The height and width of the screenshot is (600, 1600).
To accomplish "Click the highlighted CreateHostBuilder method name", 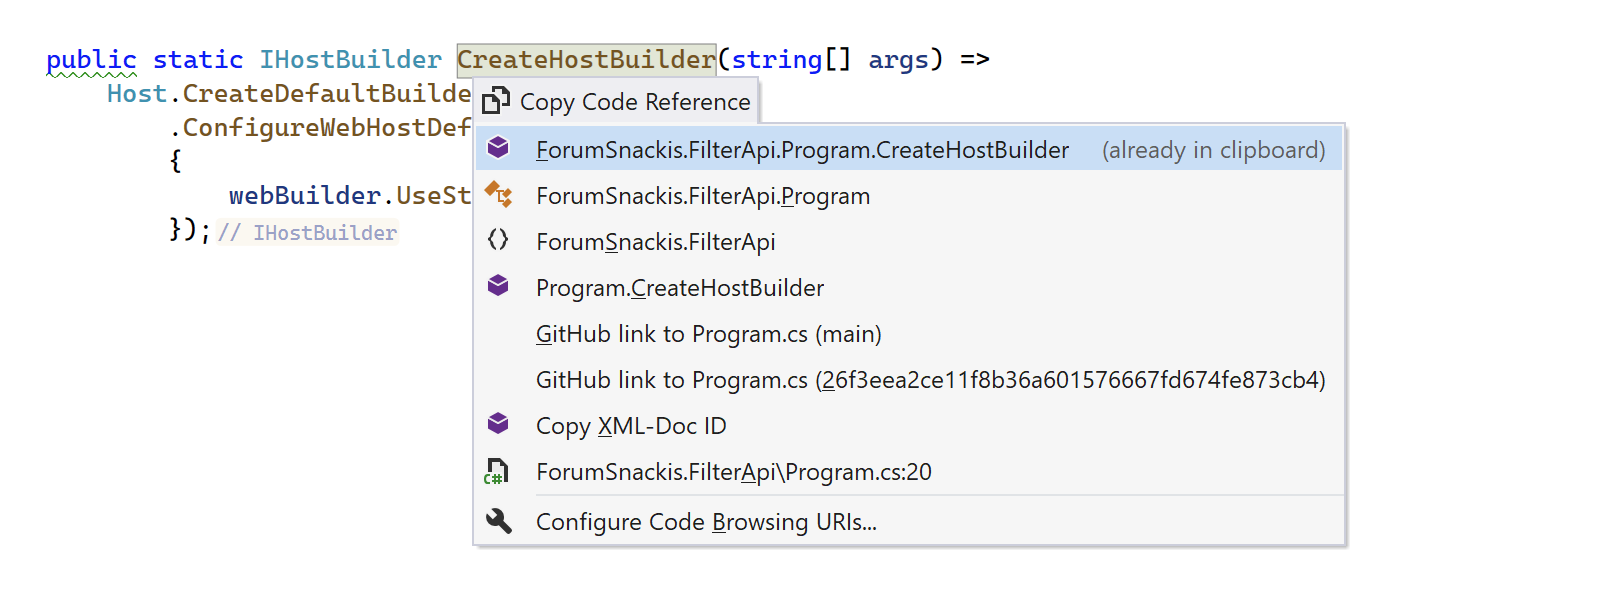I will pos(586,60).
